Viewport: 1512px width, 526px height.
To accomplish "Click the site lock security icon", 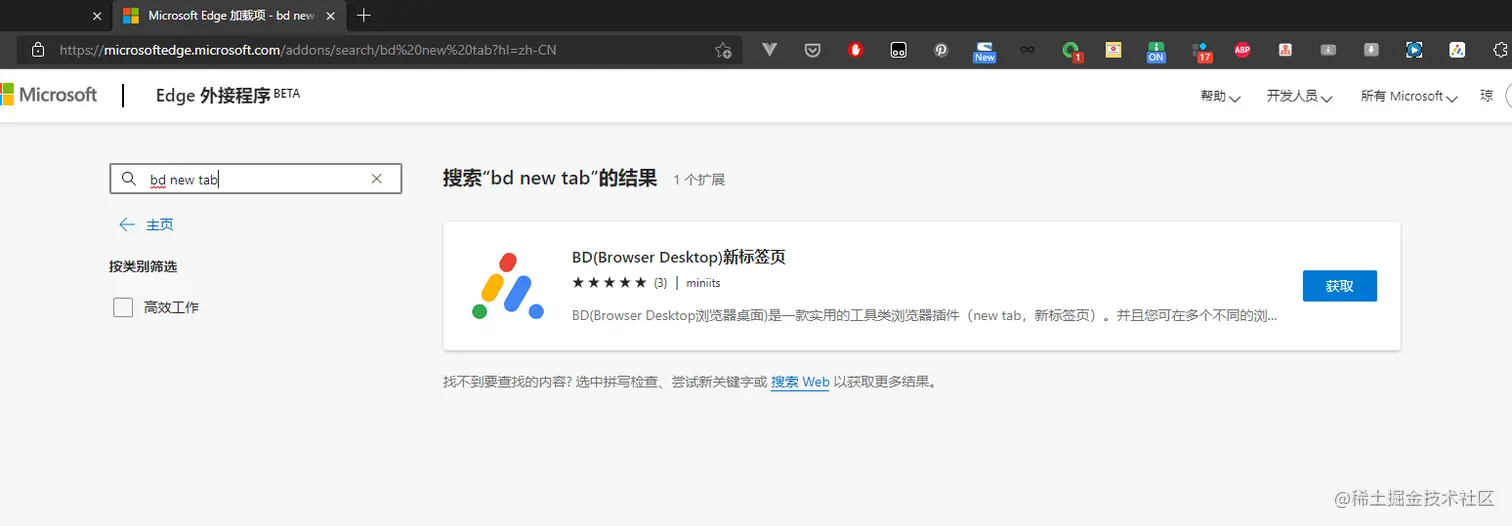I will click(x=38, y=50).
